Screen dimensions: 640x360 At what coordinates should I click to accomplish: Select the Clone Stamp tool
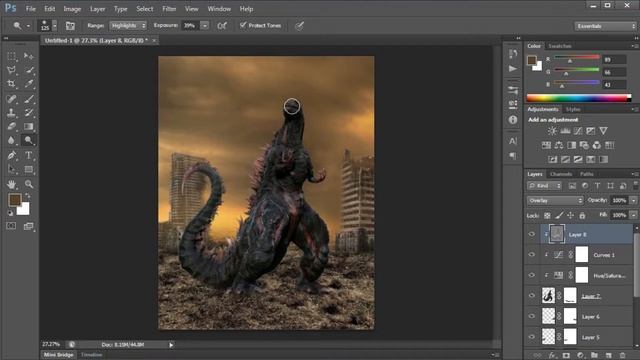[11, 112]
